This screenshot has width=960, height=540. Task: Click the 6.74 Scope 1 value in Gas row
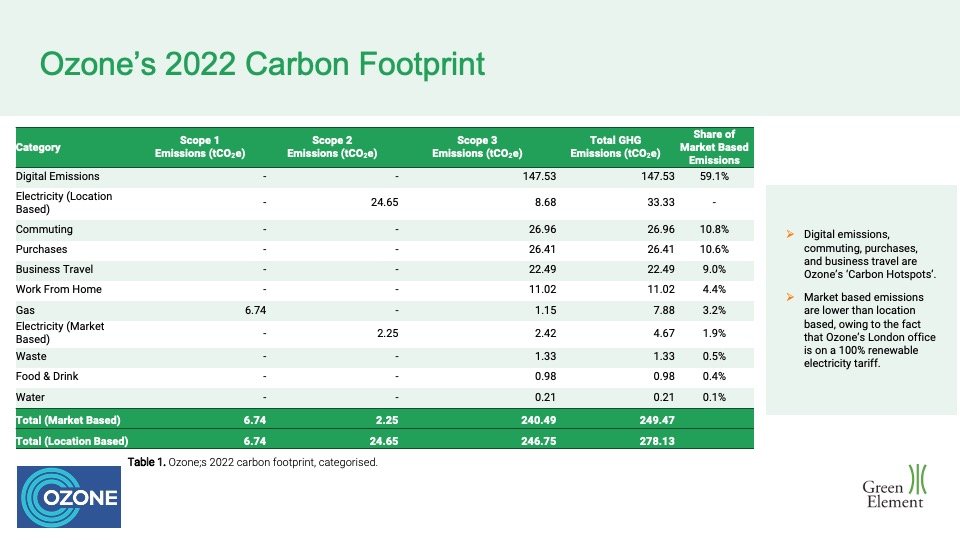click(x=255, y=310)
